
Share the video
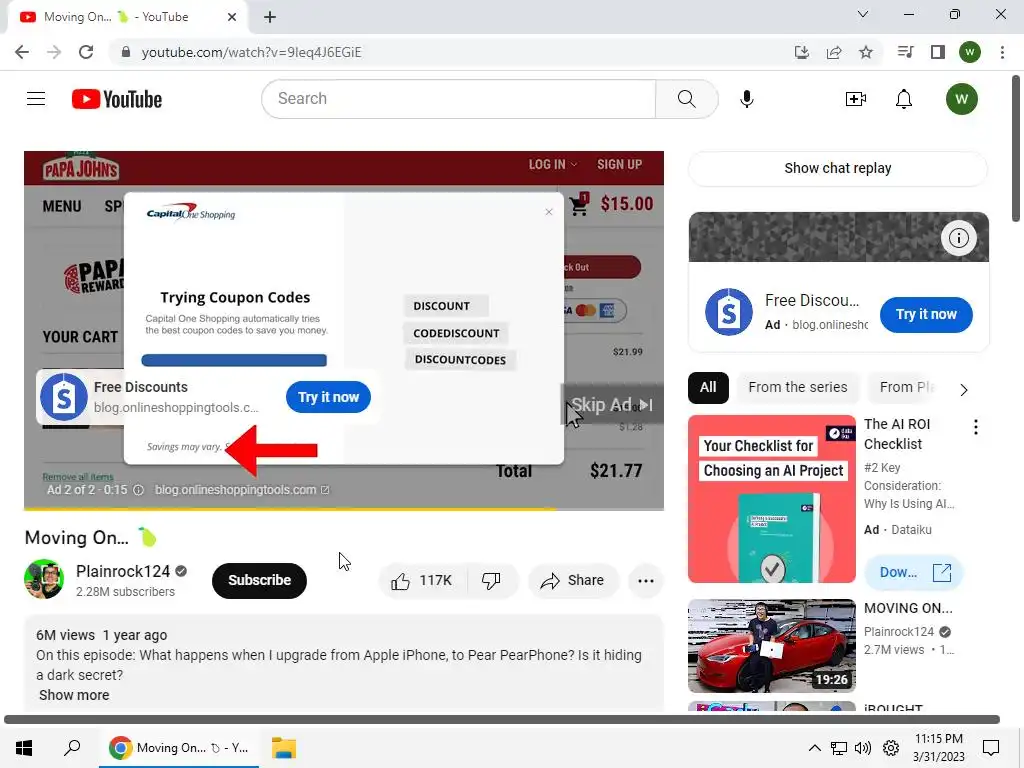[572, 581]
